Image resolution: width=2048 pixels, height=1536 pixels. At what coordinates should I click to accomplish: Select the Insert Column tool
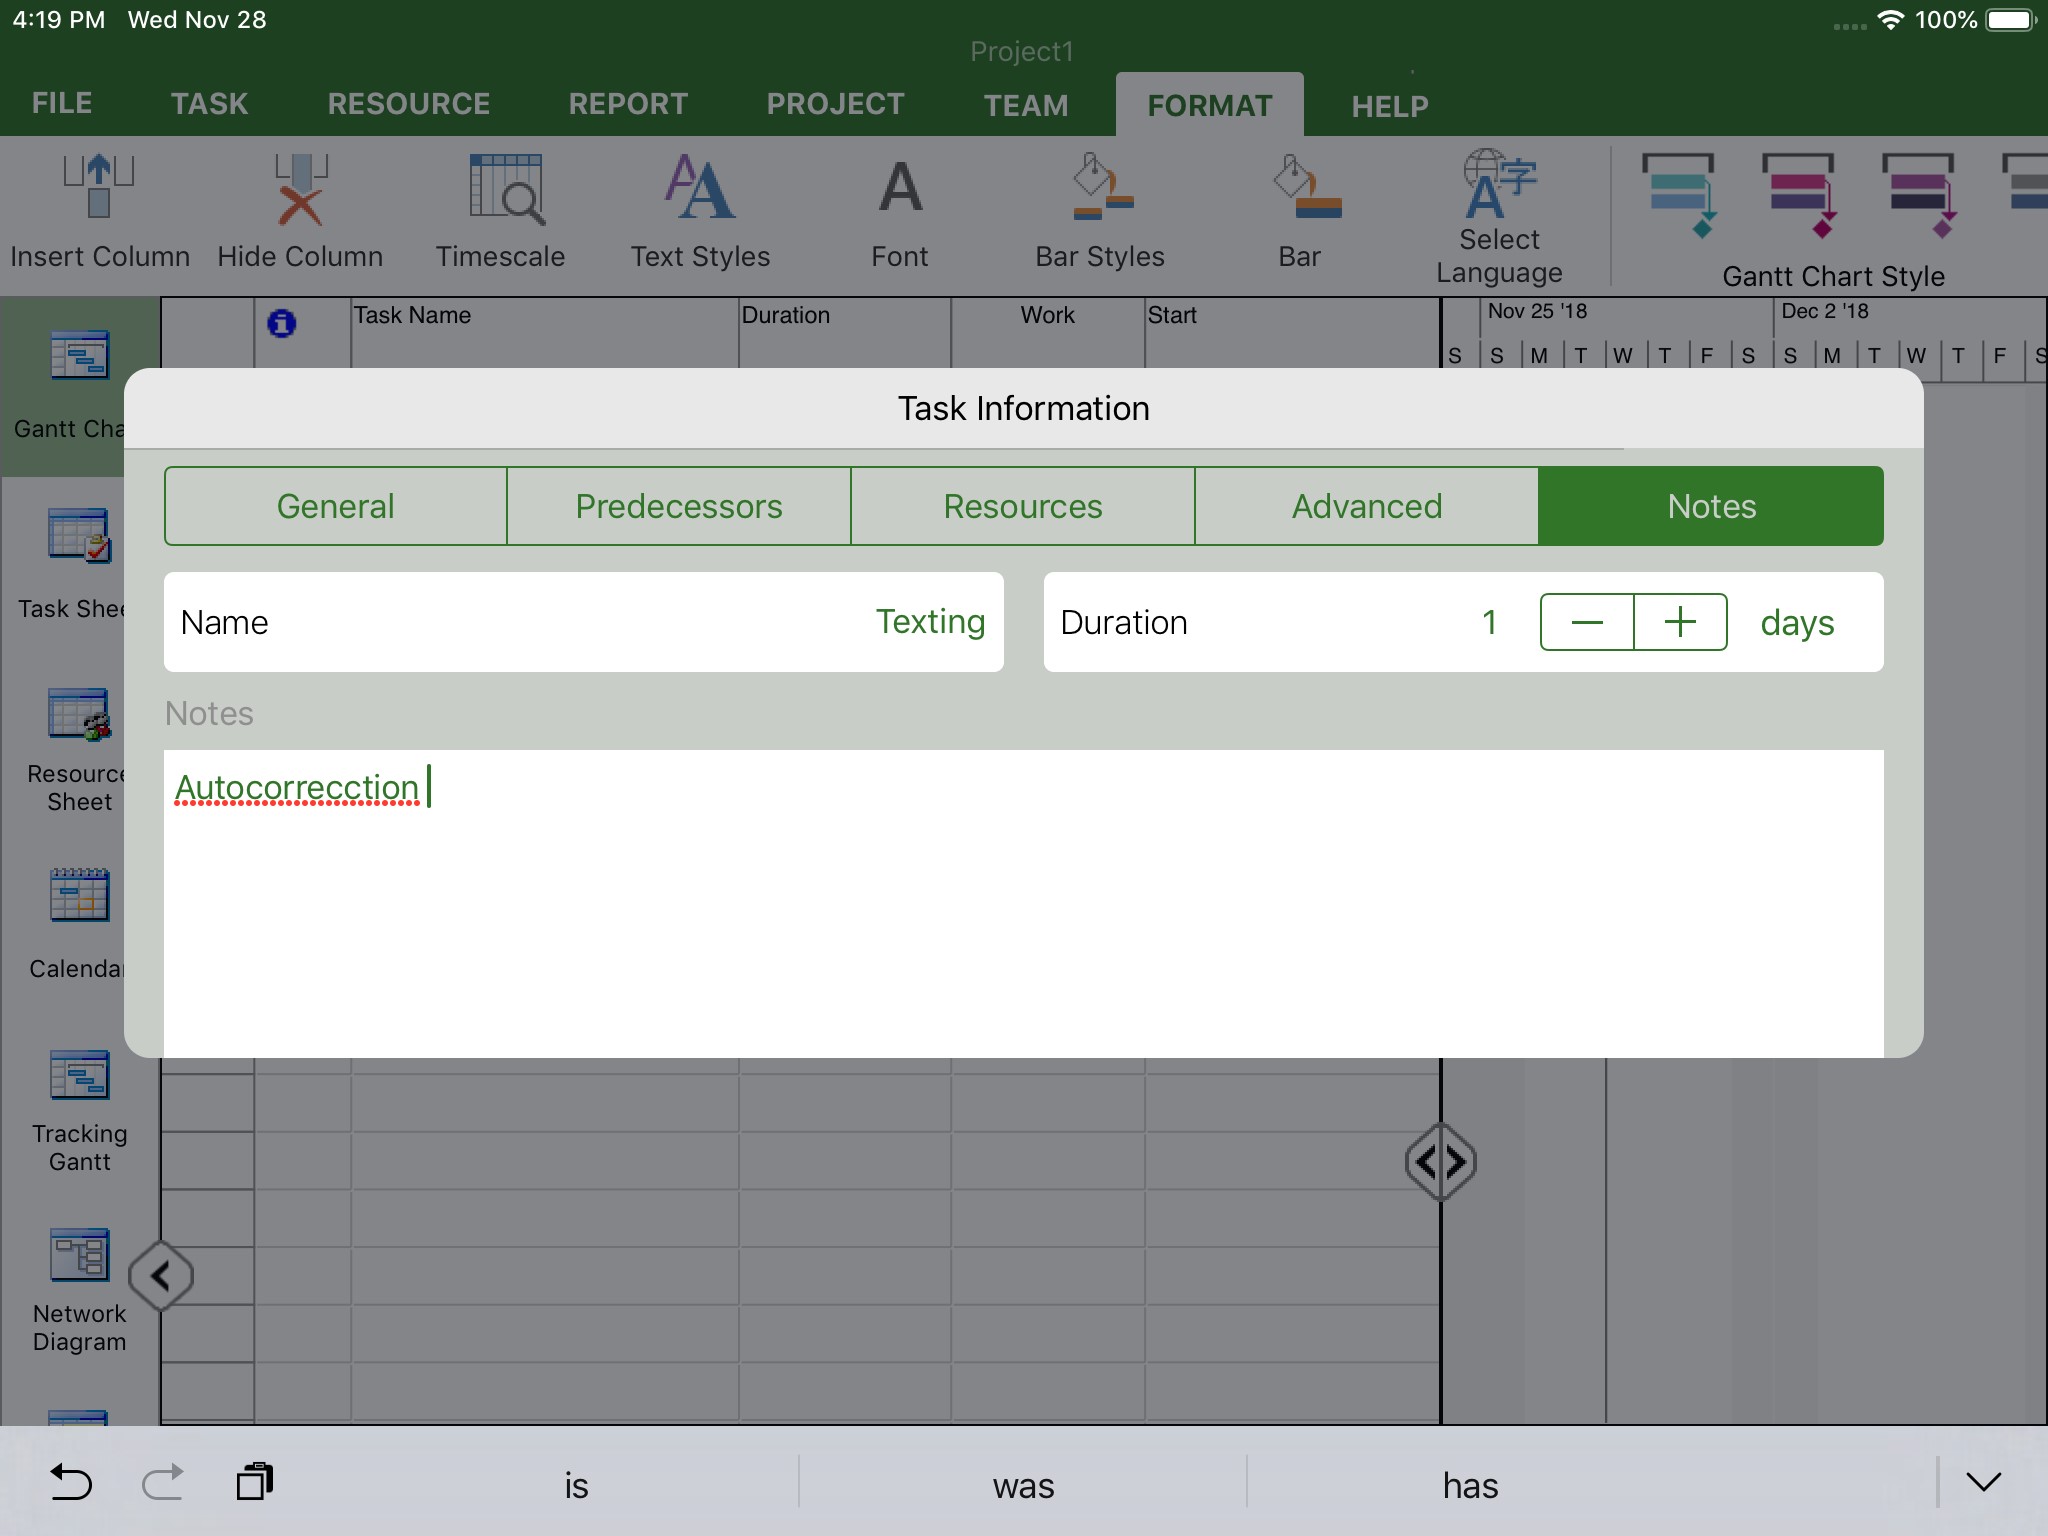coord(98,210)
